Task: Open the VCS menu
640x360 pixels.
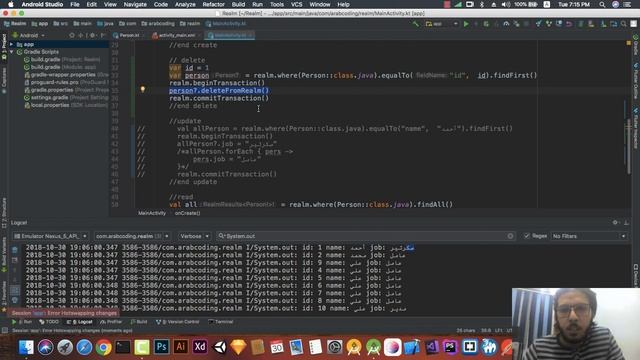Action: pos(296,4)
